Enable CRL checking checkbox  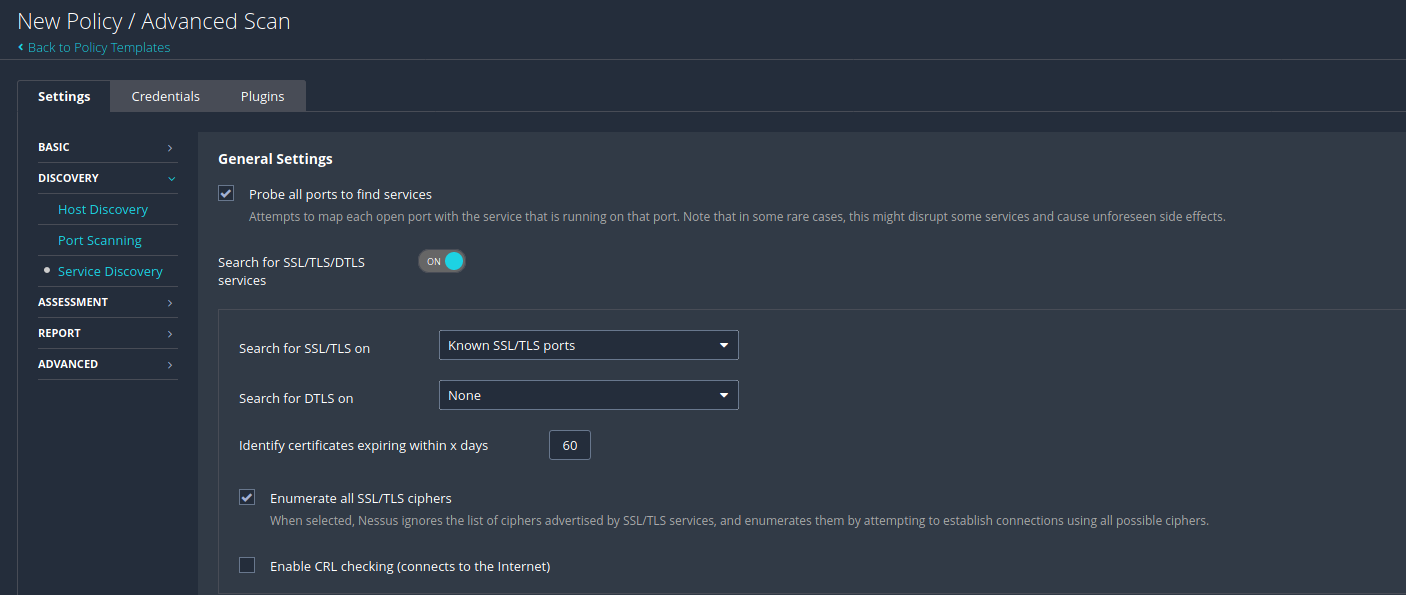tap(247, 566)
